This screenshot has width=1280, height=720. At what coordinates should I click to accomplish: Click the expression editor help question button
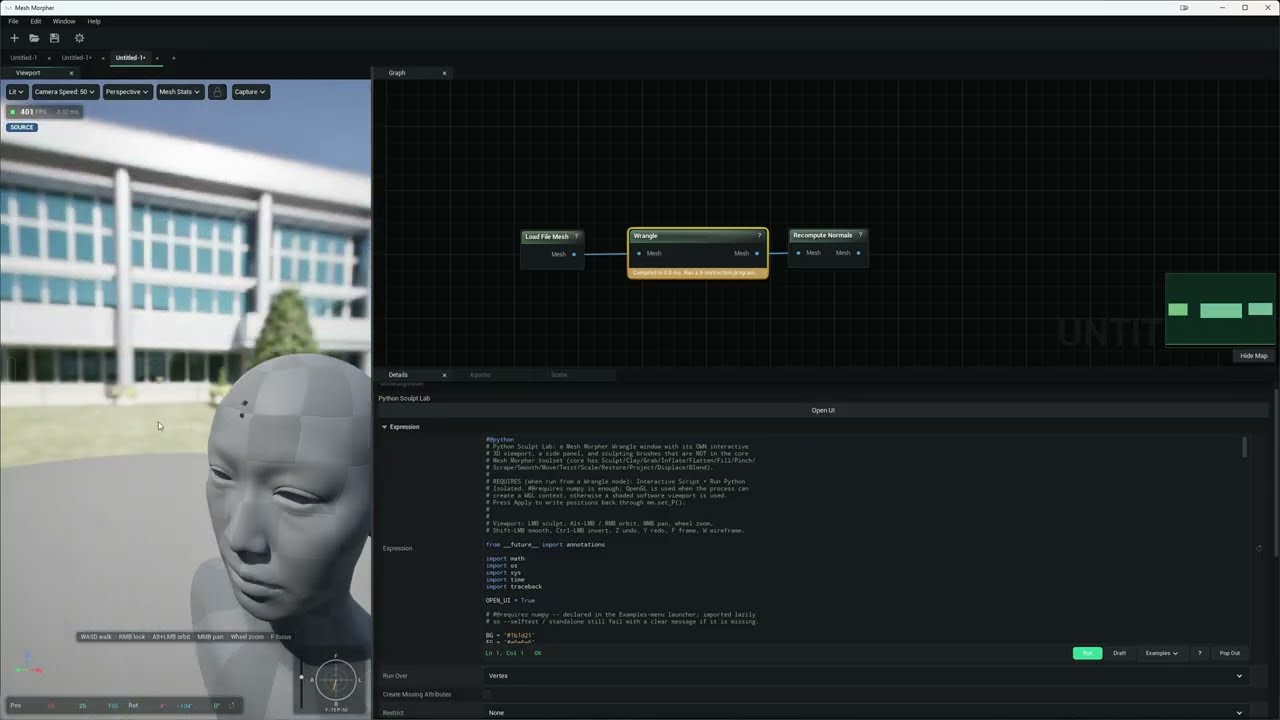pos(1199,653)
